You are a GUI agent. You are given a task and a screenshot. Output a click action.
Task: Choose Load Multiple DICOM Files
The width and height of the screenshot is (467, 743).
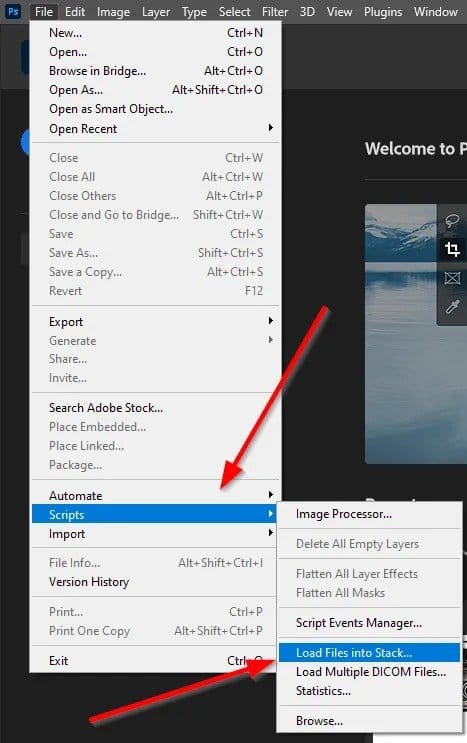(x=369, y=672)
